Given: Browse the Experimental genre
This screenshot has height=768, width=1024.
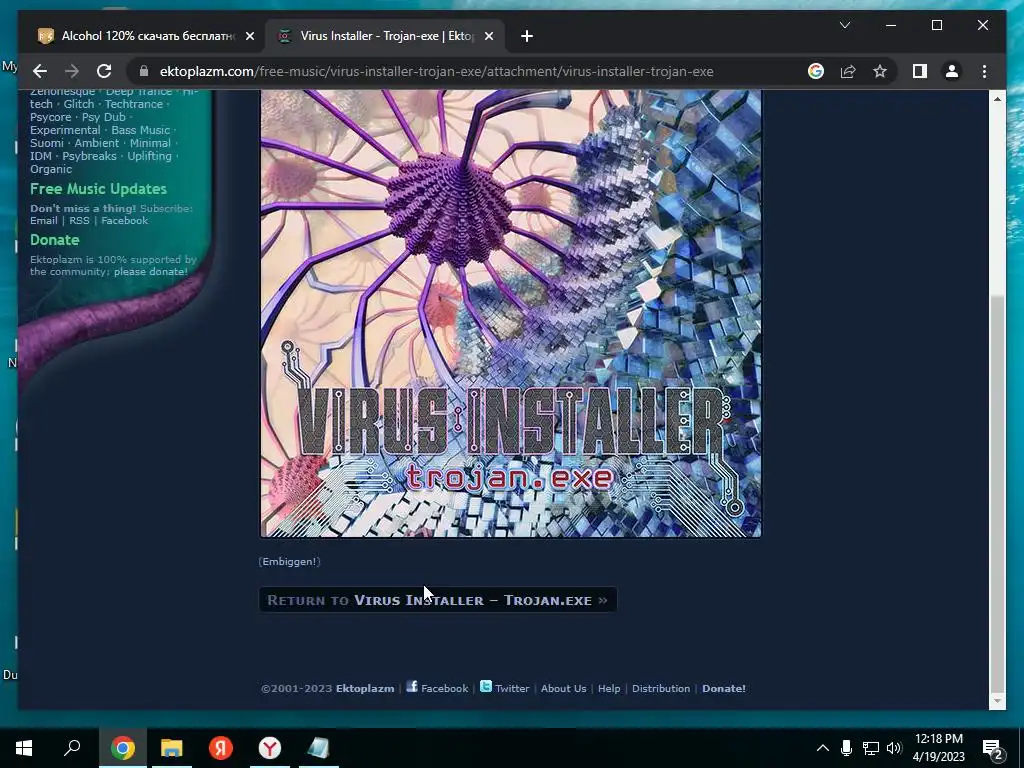Looking at the screenshot, I should (65, 130).
